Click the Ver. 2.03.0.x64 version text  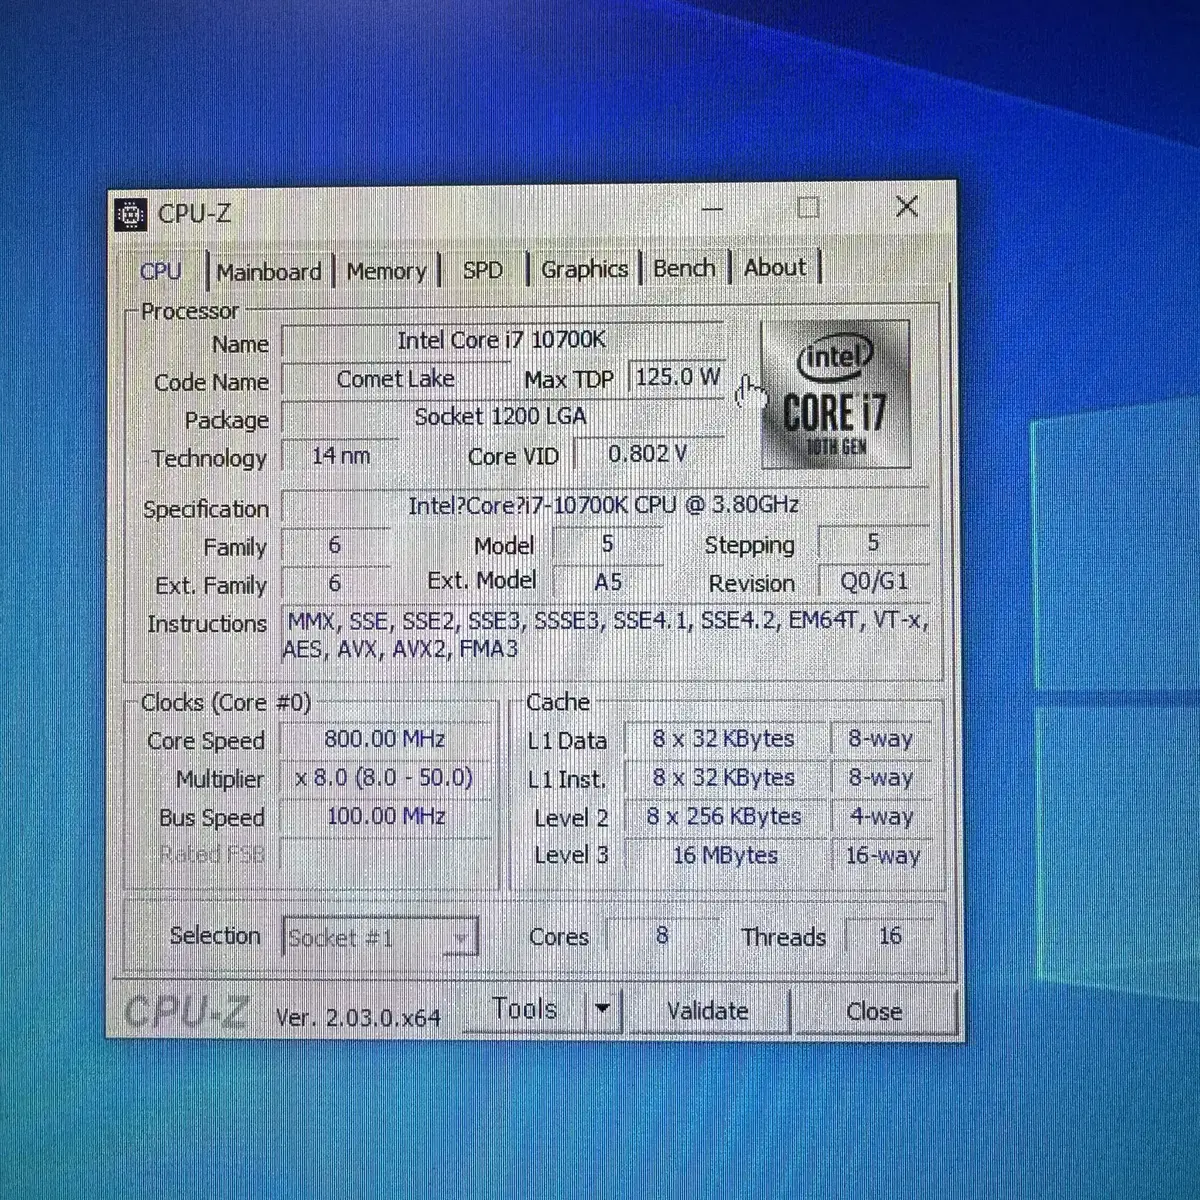(358, 1018)
